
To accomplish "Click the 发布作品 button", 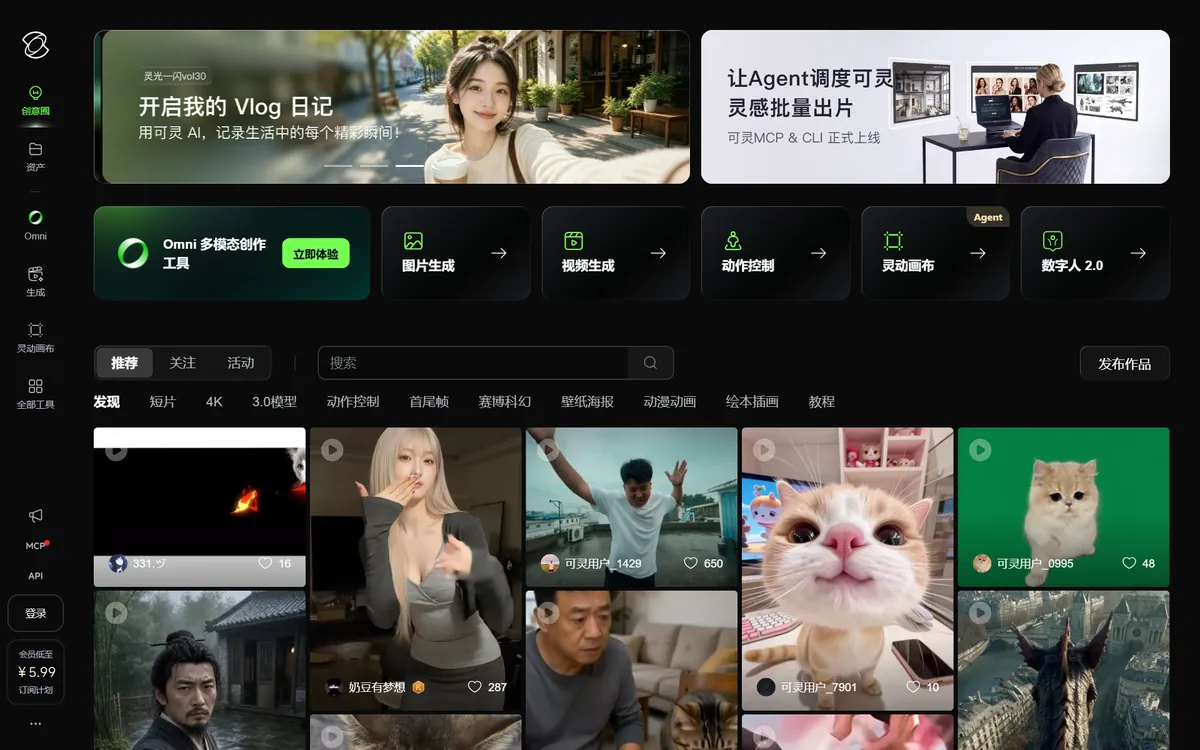I will point(1125,363).
